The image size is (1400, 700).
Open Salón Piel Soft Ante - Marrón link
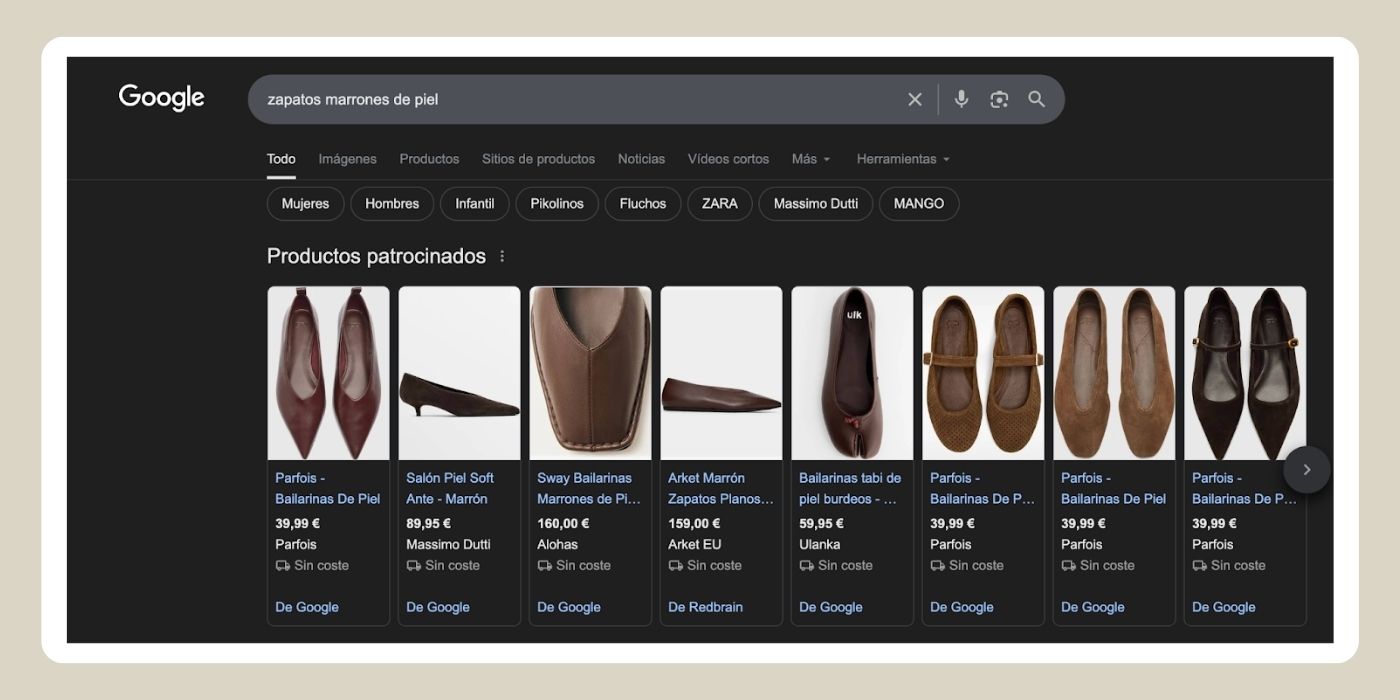450,488
